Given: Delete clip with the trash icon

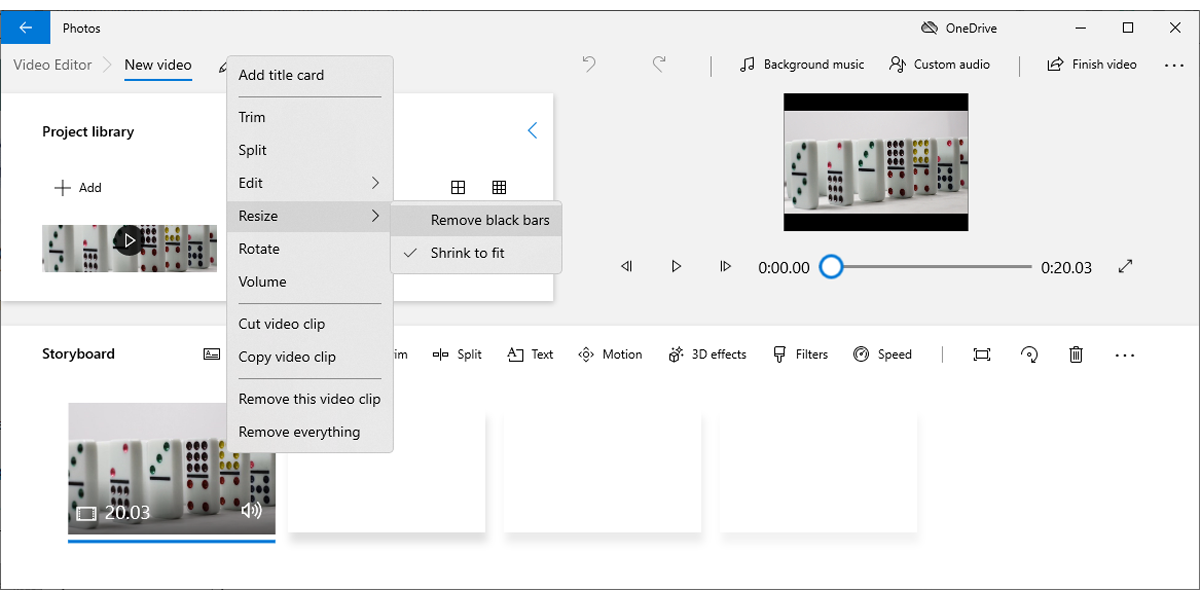Looking at the screenshot, I should (x=1076, y=354).
